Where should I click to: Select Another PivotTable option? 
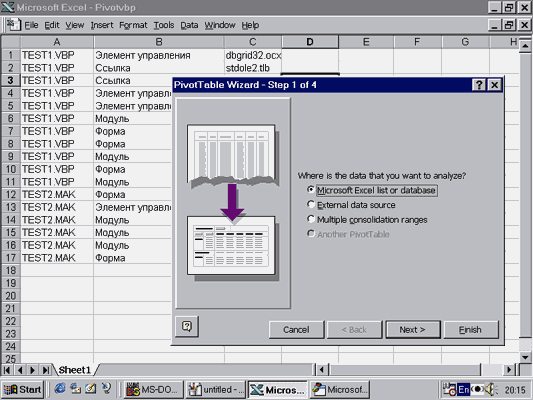pos(348,234)
